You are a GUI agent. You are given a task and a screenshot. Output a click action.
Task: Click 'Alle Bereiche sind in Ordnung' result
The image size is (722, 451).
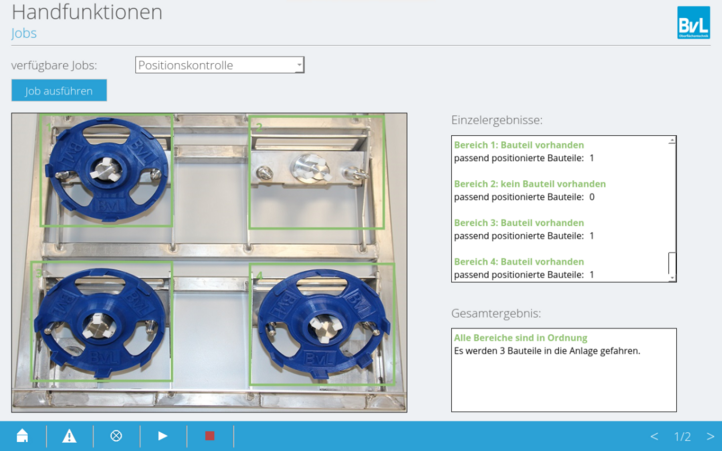pyautogui.click(x=520, y=338)
